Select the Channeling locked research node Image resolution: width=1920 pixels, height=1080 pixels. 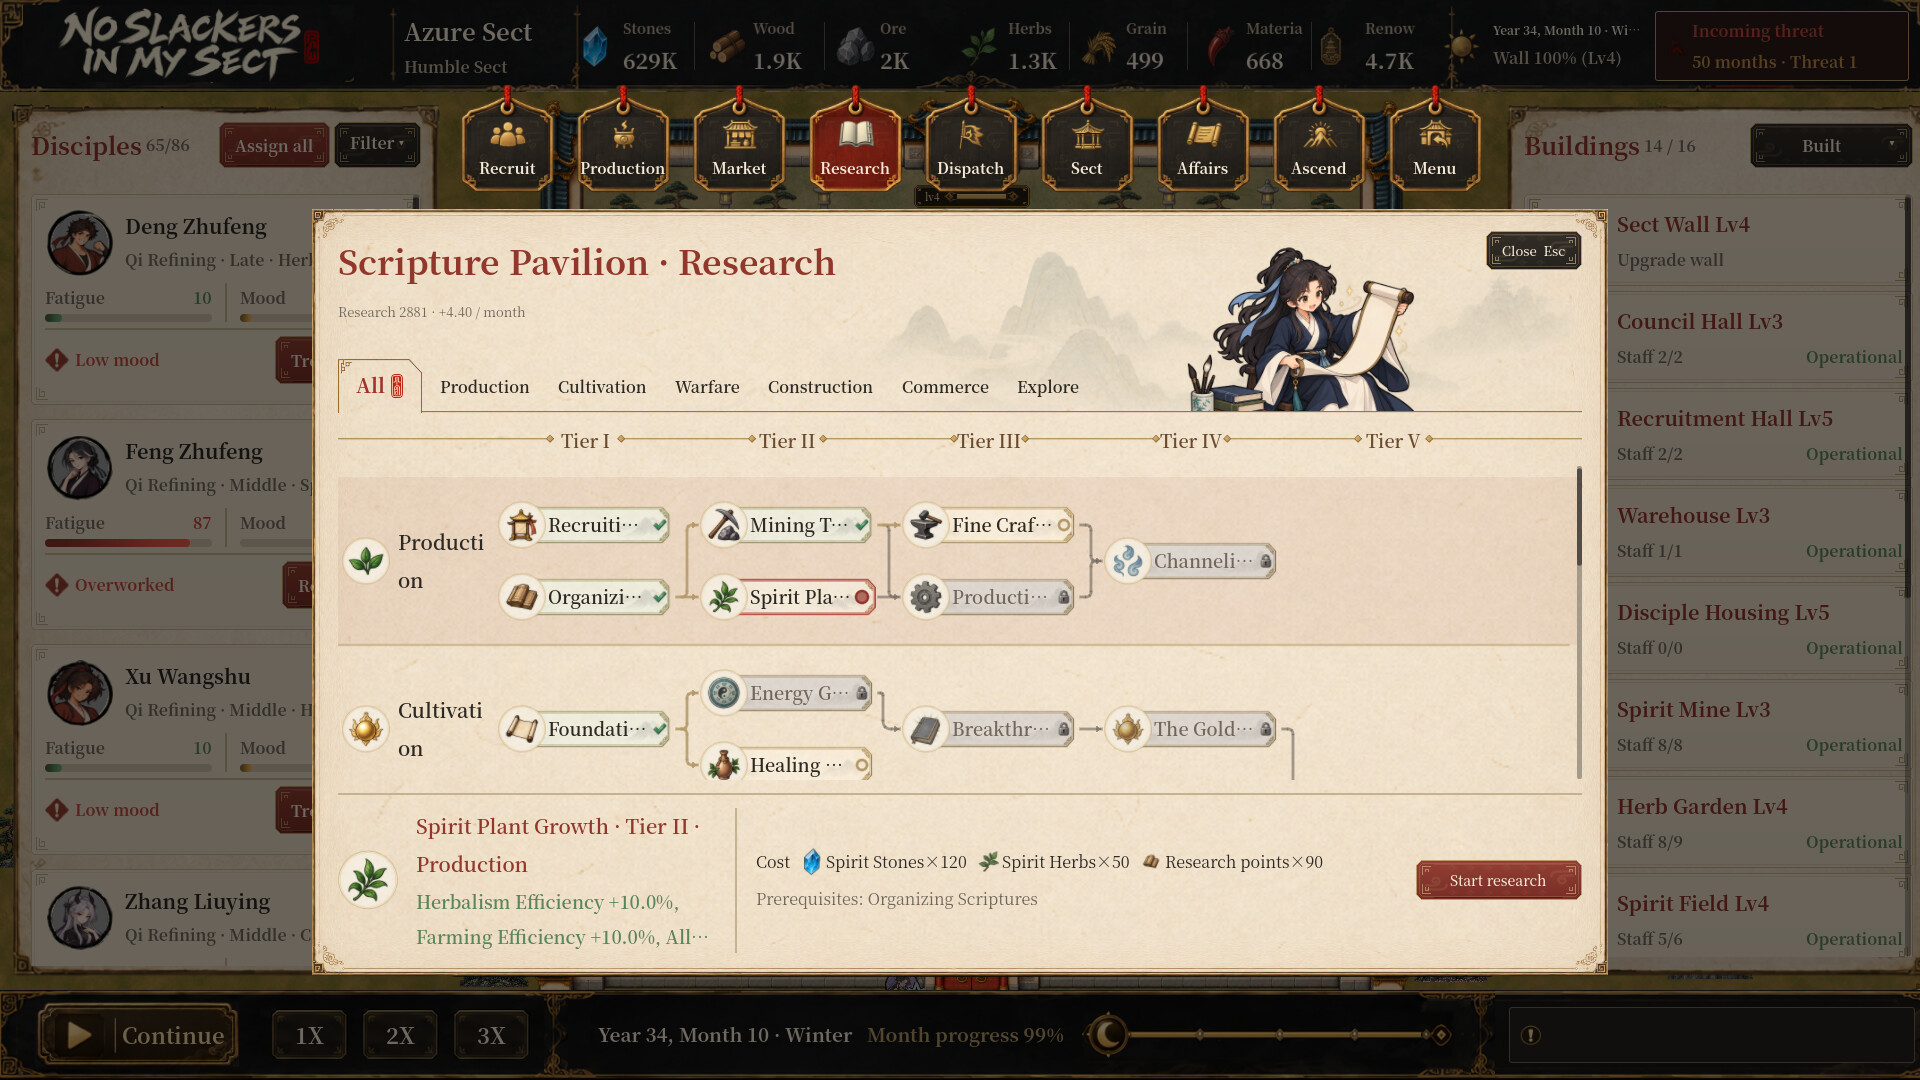point(1191,561)
